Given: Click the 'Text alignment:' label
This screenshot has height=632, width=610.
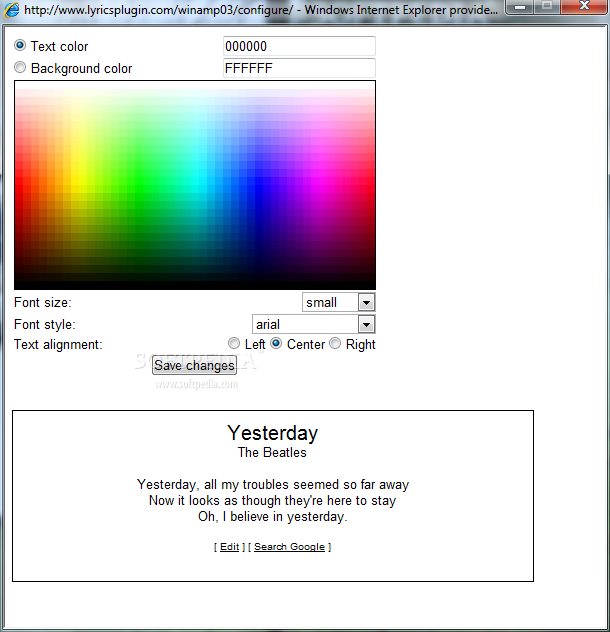Looking at the screenshot, I should [x=58, y=345].
